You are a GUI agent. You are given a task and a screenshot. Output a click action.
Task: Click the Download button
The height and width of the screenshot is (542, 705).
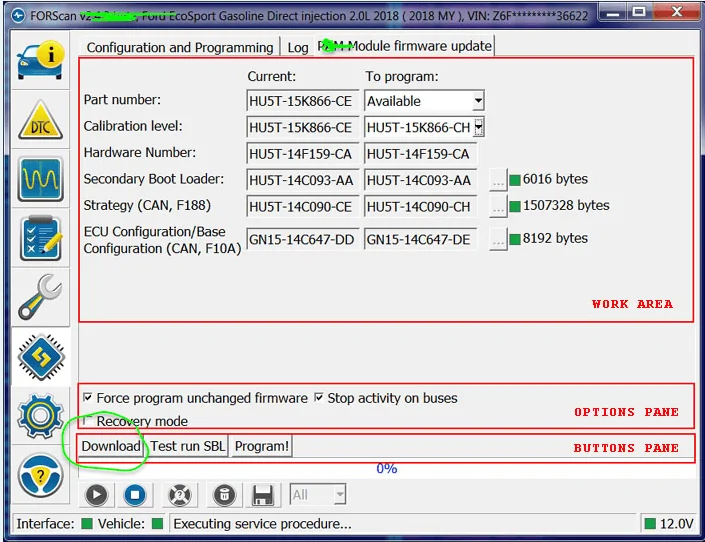(x=111, y=446)
